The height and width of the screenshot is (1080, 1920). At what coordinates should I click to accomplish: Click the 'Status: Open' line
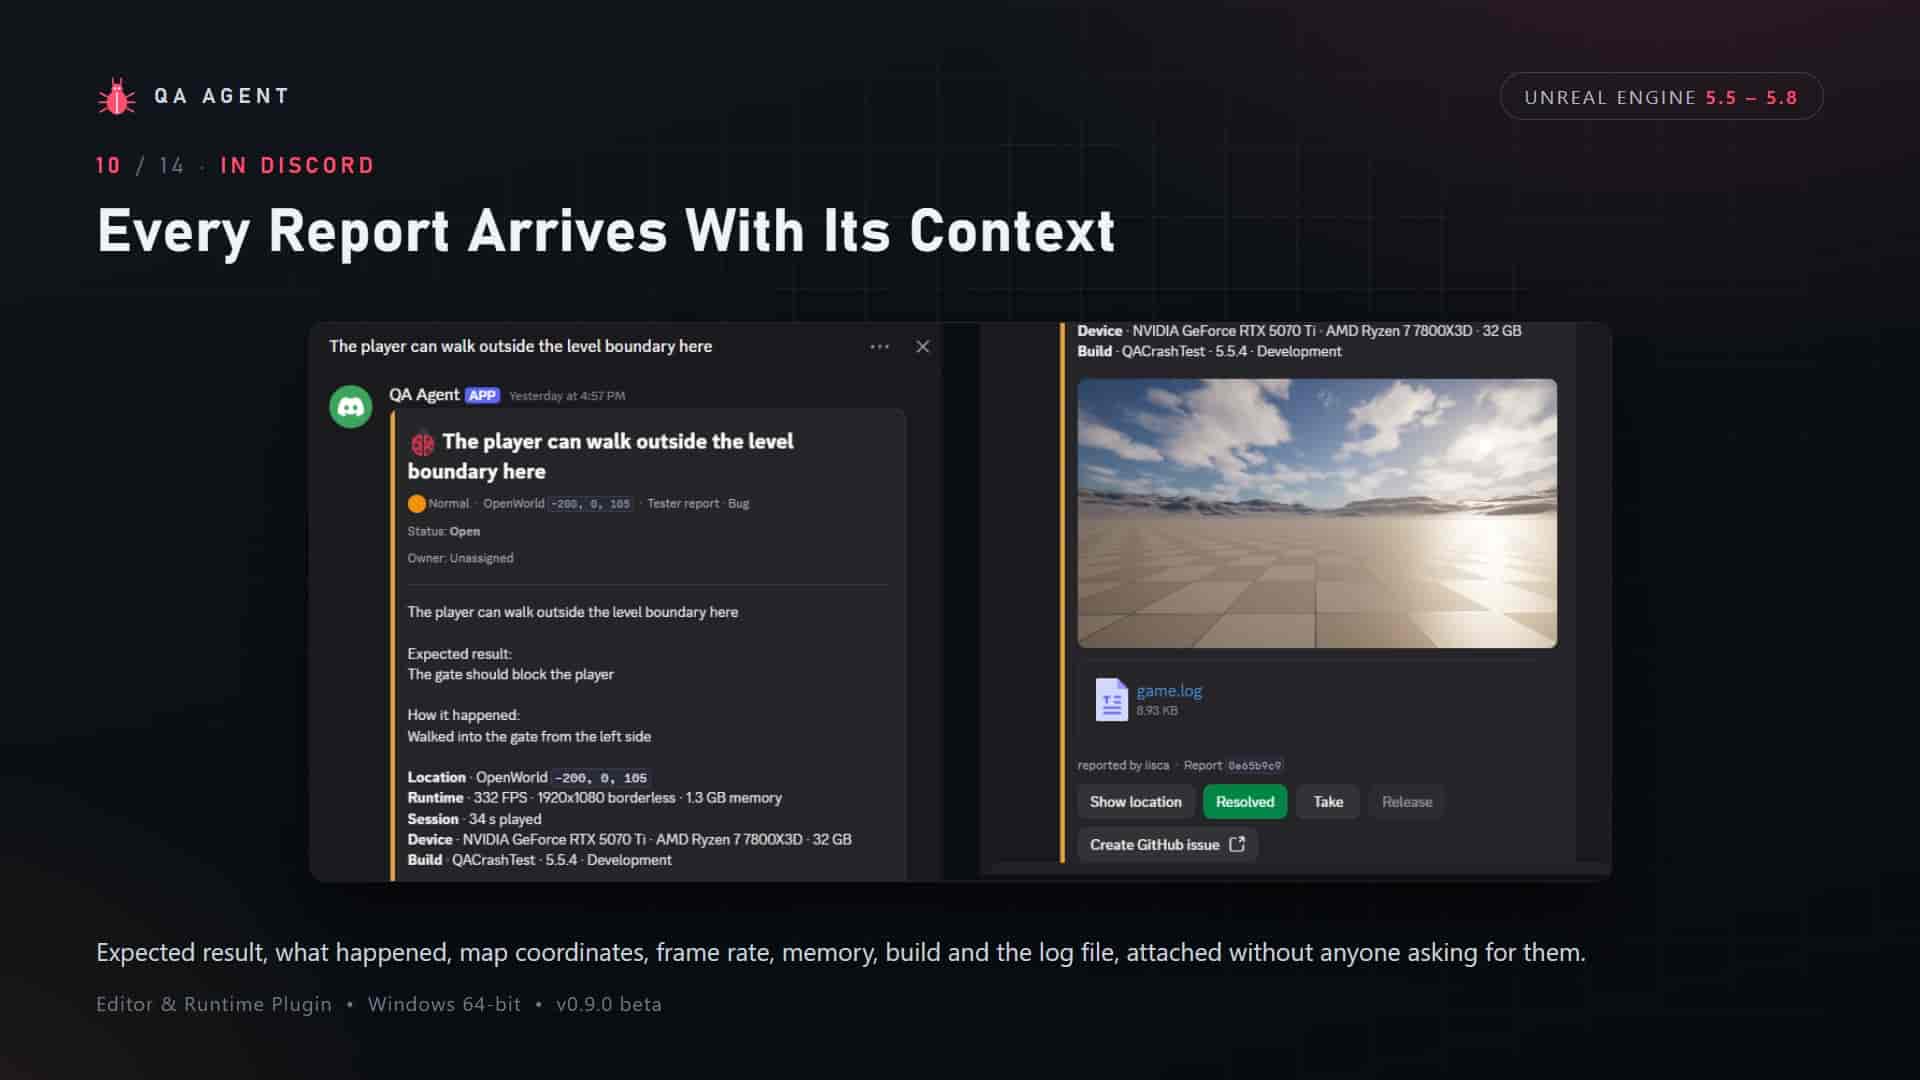click(x=444, y=531)
